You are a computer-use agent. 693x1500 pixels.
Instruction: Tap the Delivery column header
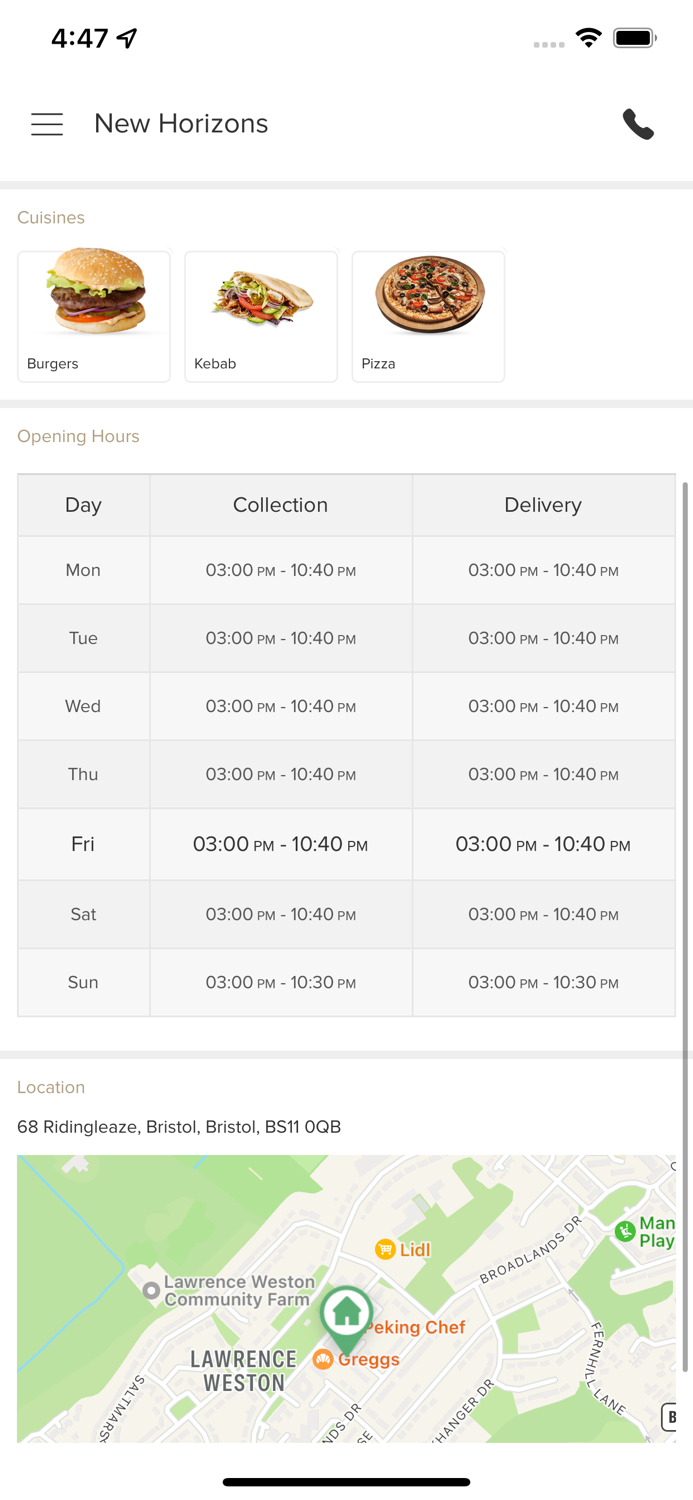point(543,505)
